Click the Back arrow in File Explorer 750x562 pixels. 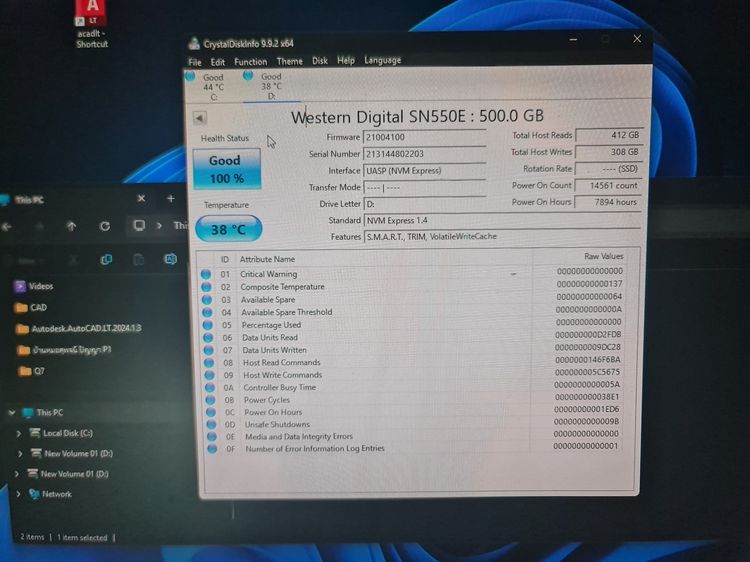click(7, 226)
